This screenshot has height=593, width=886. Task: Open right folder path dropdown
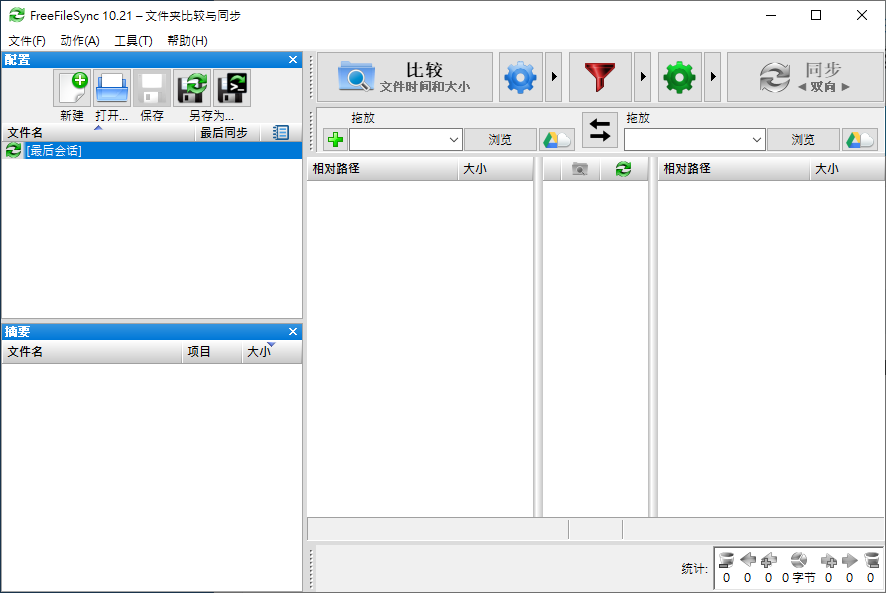click(757, 140)
